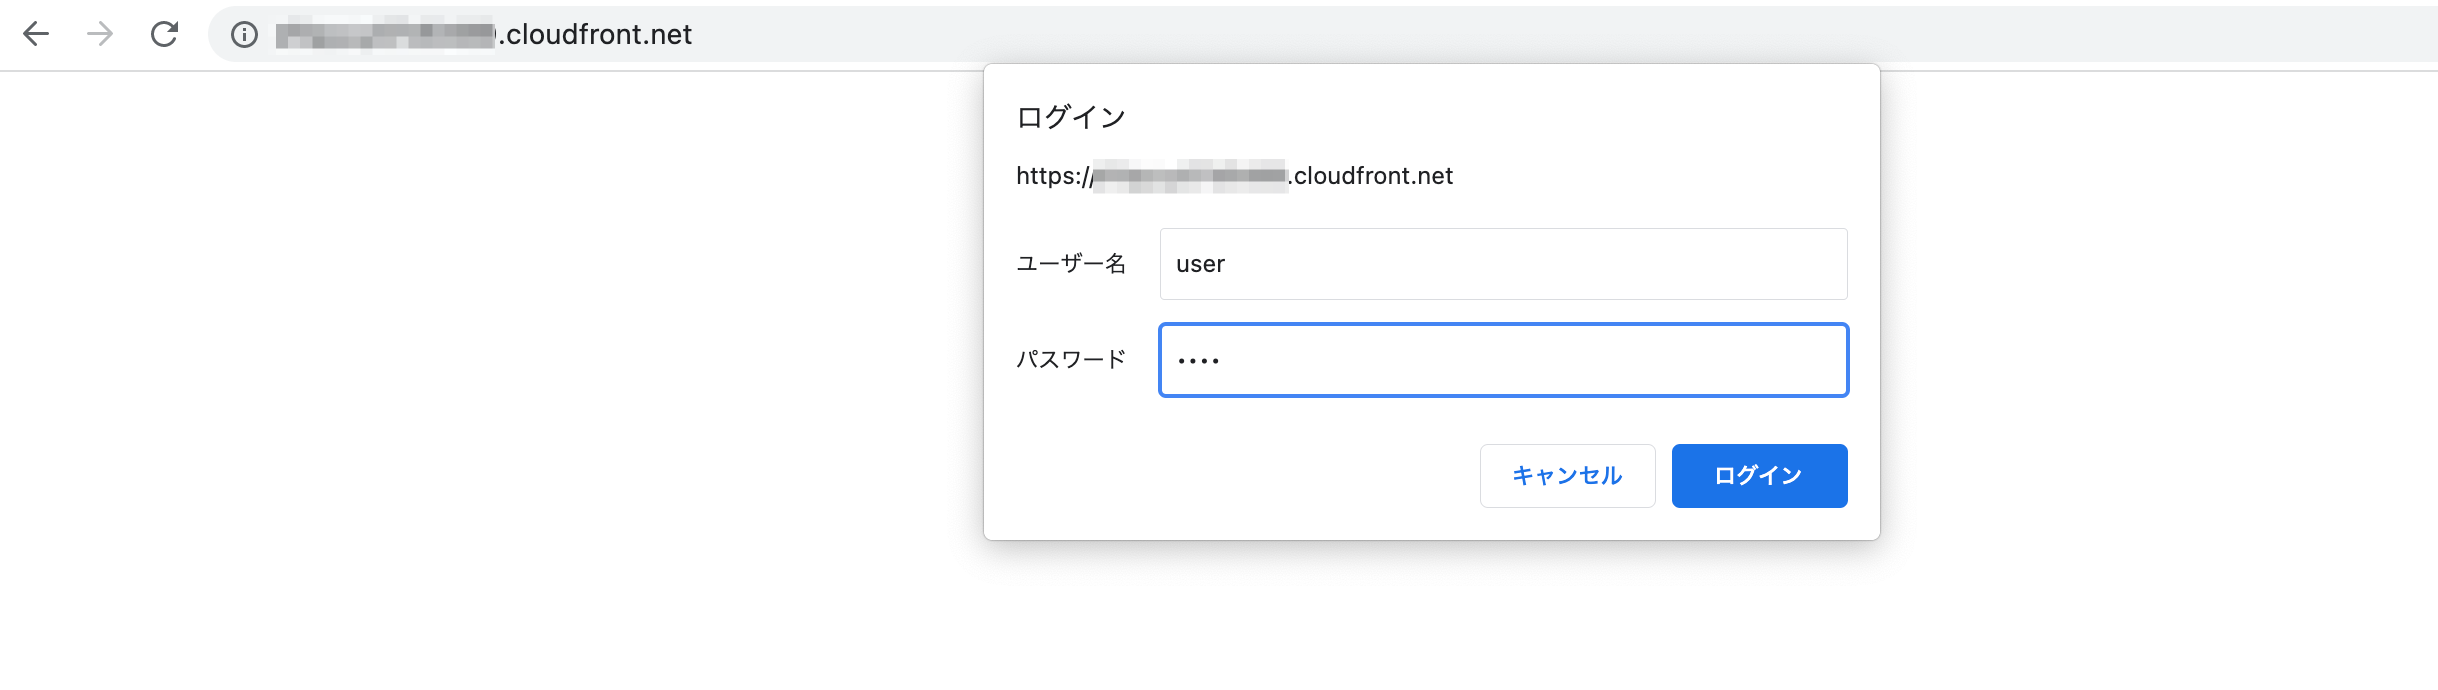Cancel login with キャンセル button
The image size is (2438, 690).
pos(1567,476)
